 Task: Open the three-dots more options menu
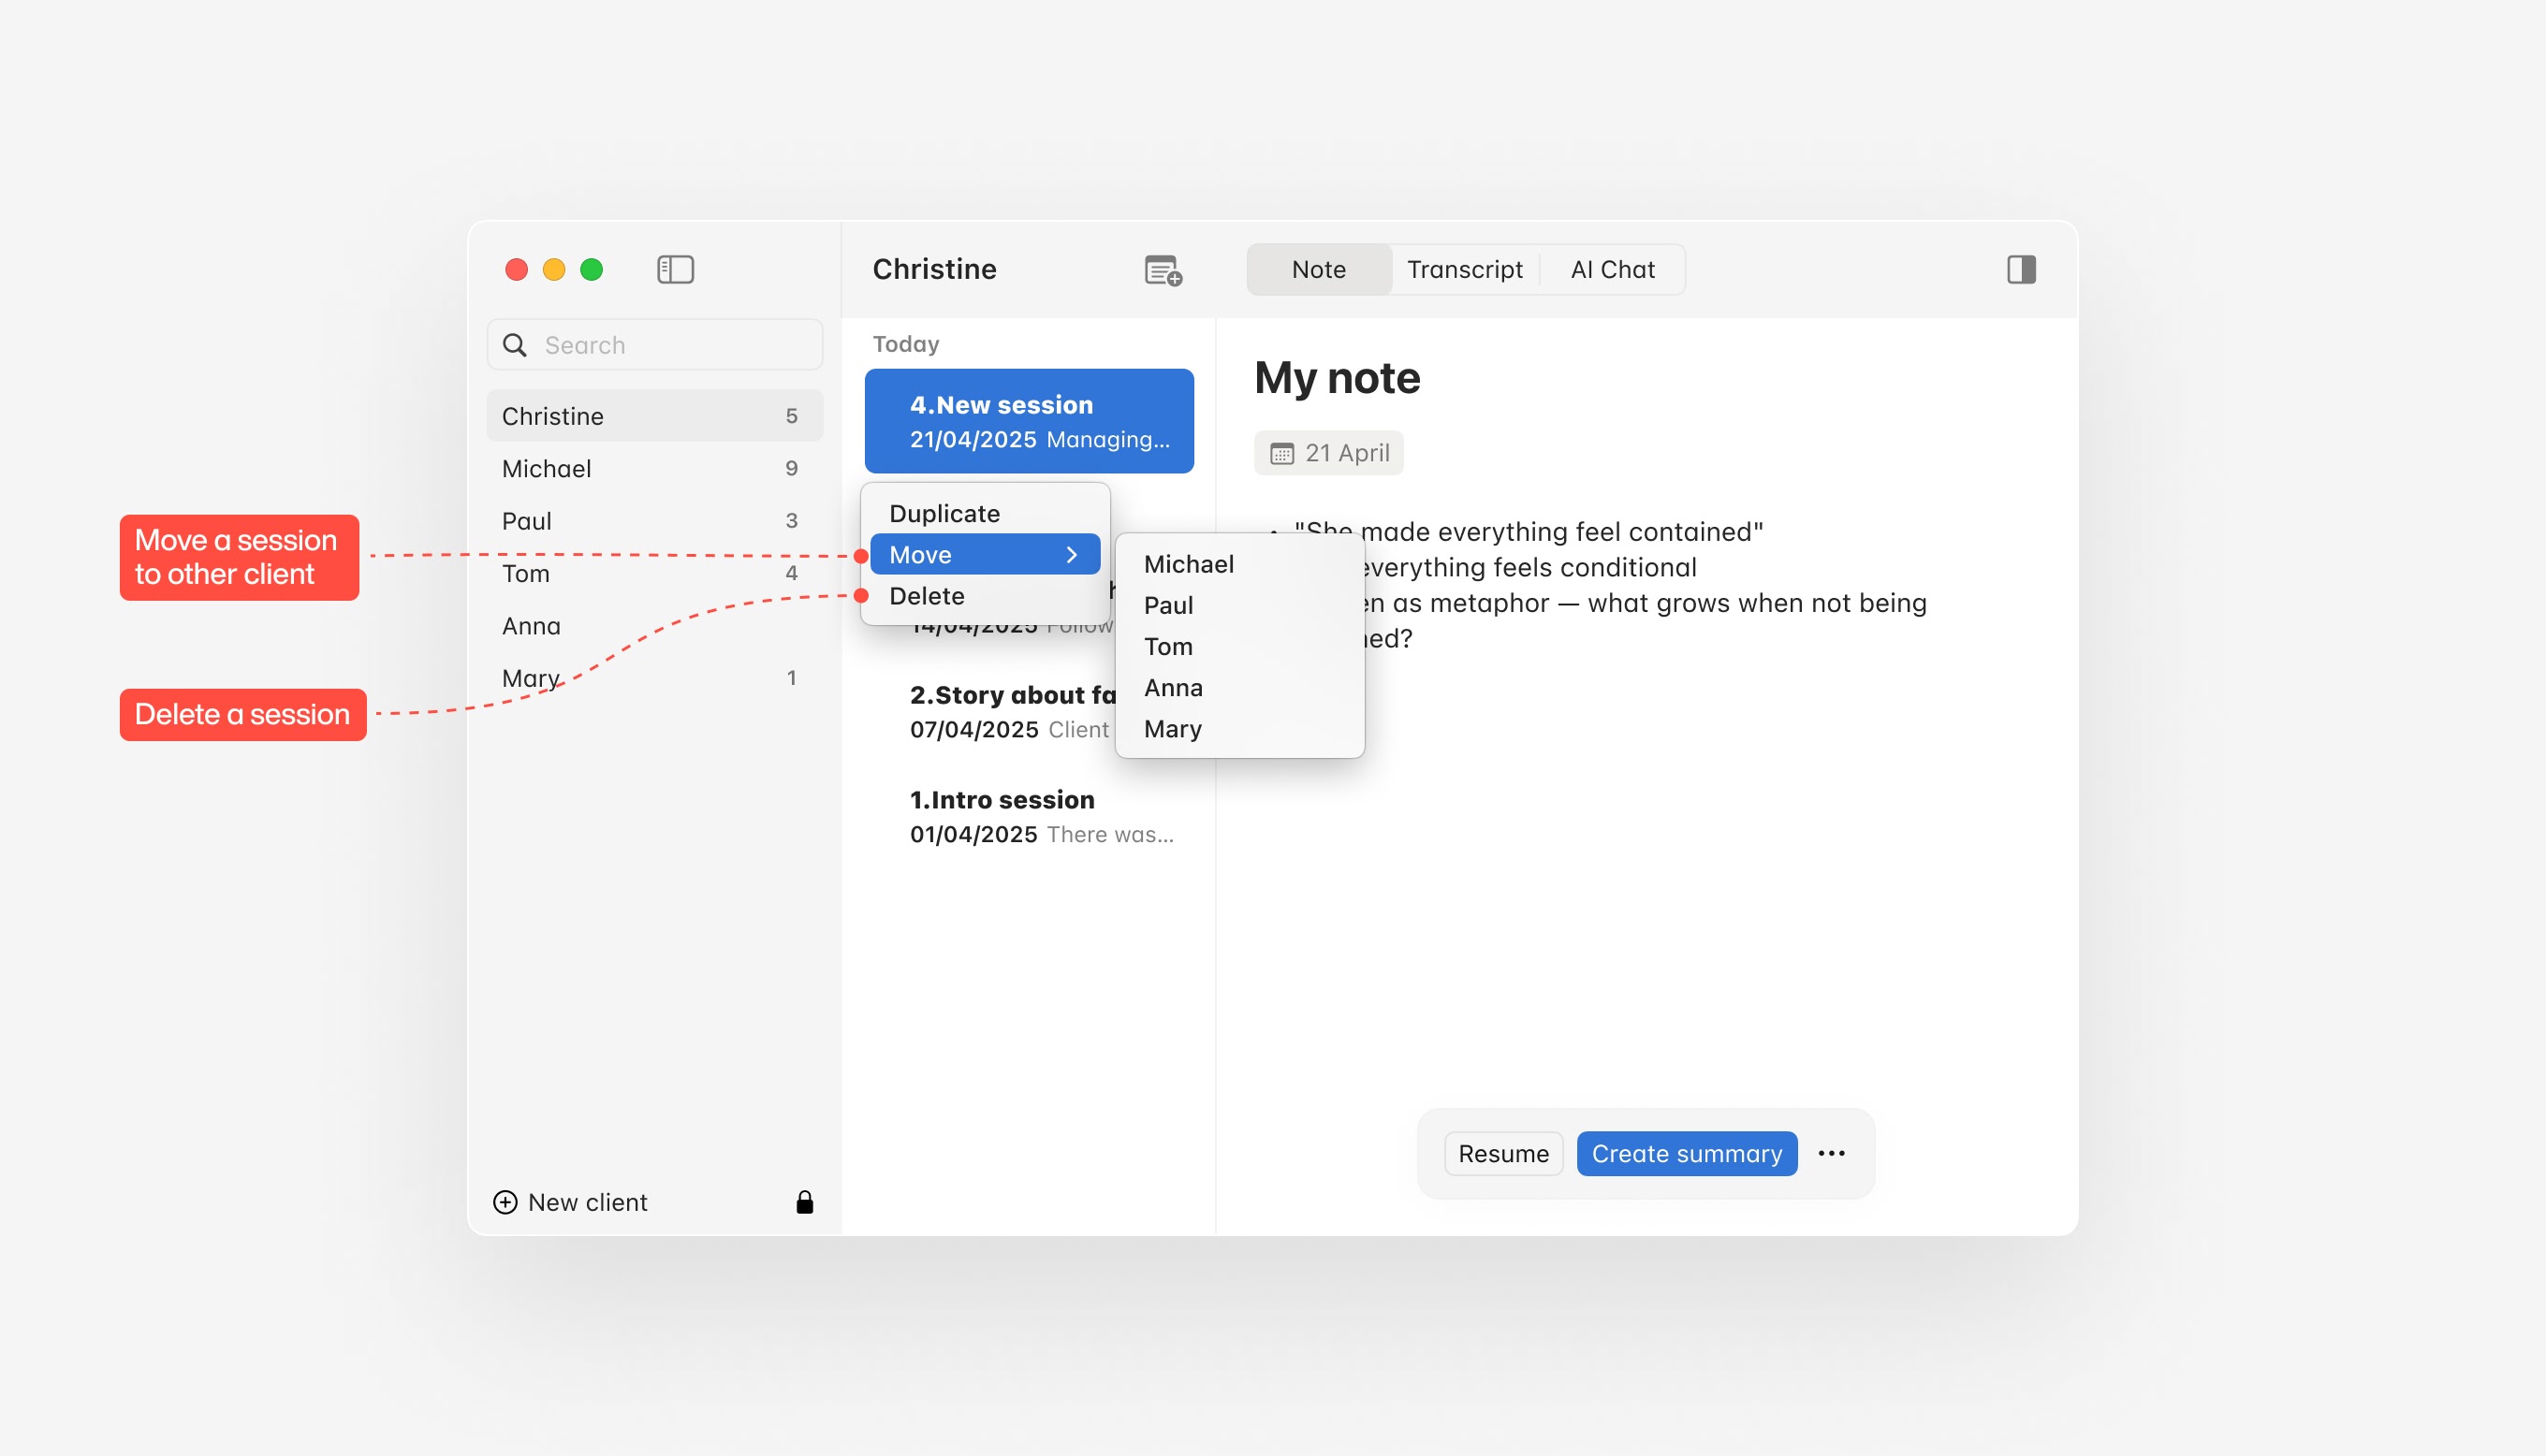[1831, 1153]
